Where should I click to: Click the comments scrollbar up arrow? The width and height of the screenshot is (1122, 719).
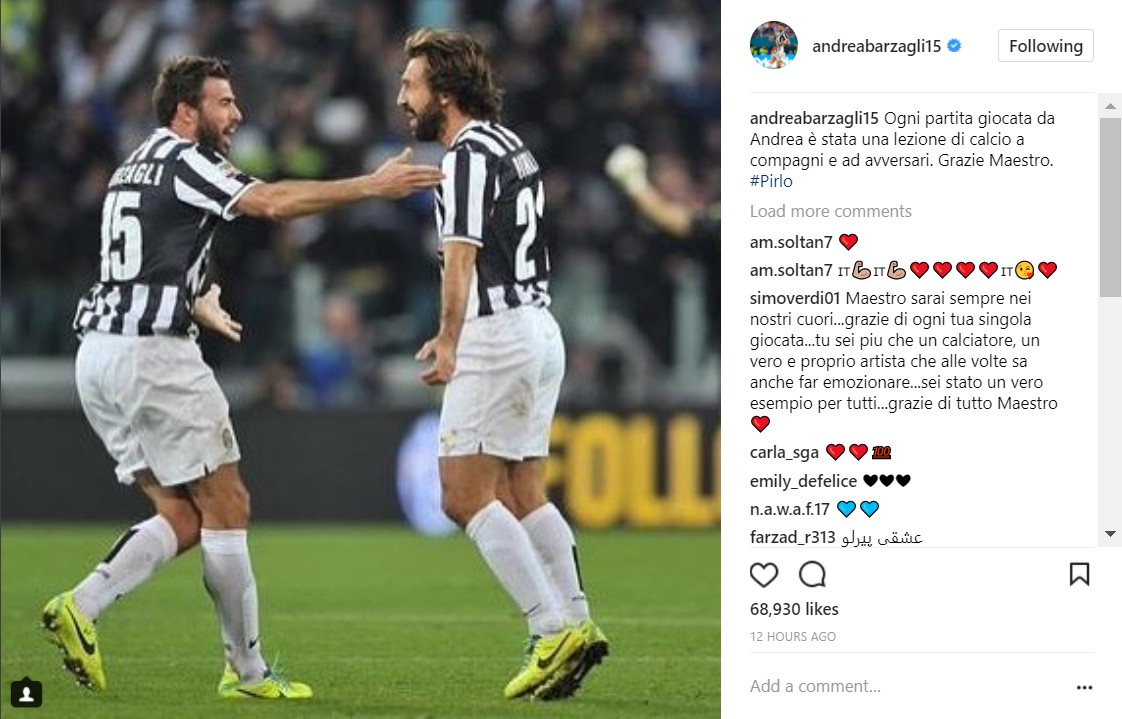1110,106
